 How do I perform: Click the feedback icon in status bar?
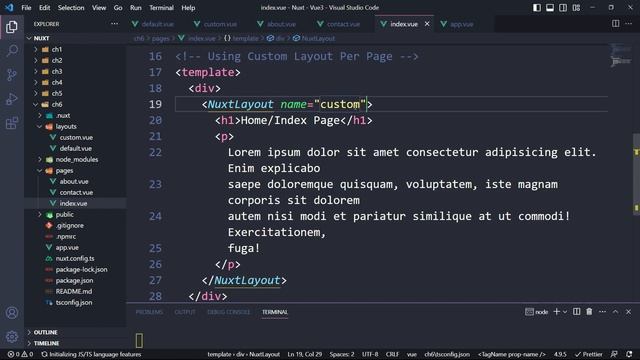click(614, 354)
